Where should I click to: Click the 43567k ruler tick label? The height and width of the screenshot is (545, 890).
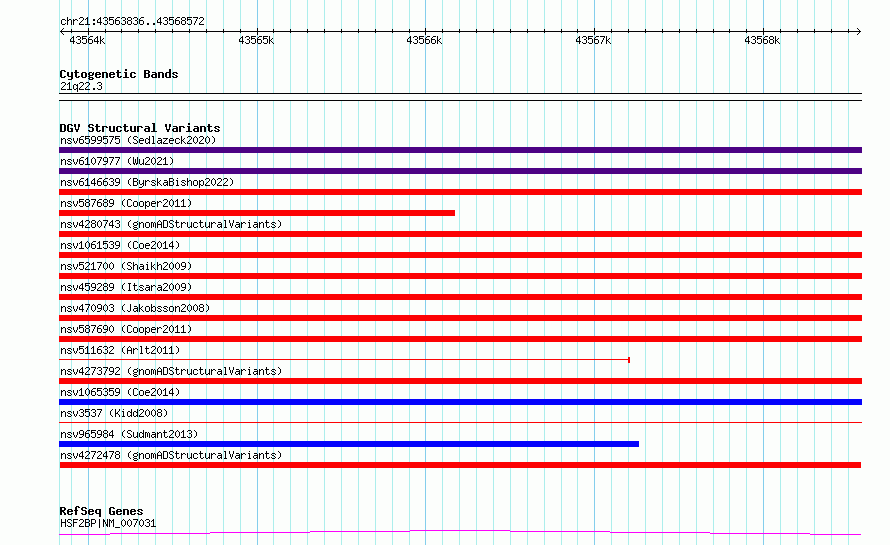click(593, 40)
